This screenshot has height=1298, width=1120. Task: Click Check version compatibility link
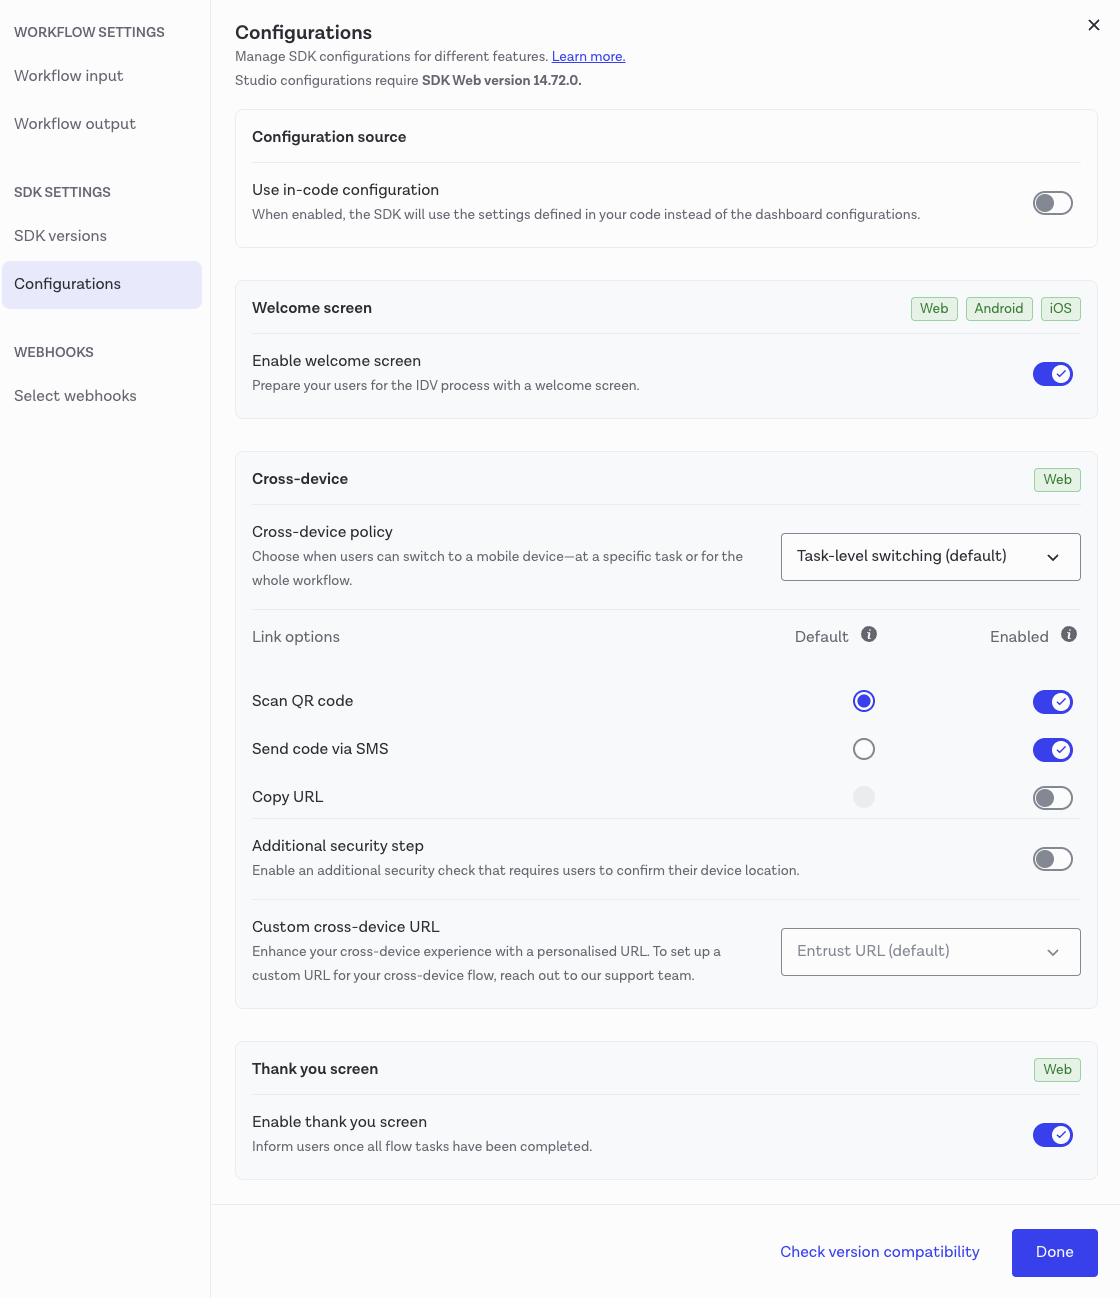click(880, 1252)
